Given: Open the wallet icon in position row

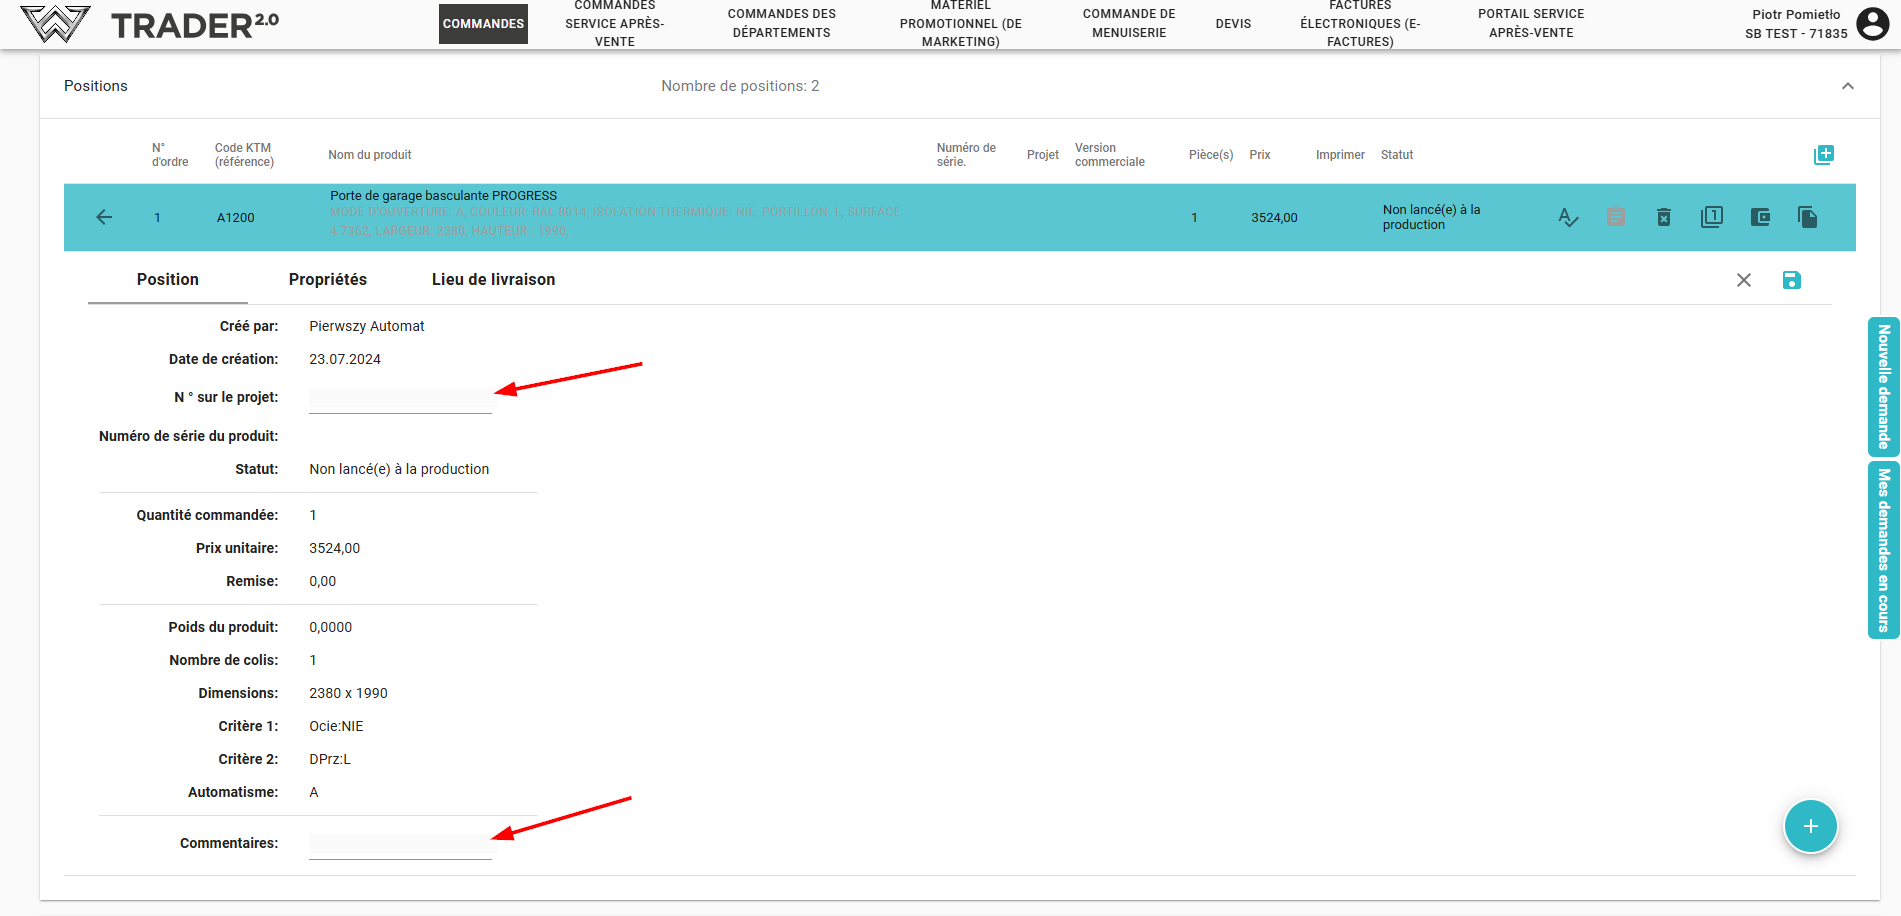Looking at the screenshot, I should coord(1760,217).
